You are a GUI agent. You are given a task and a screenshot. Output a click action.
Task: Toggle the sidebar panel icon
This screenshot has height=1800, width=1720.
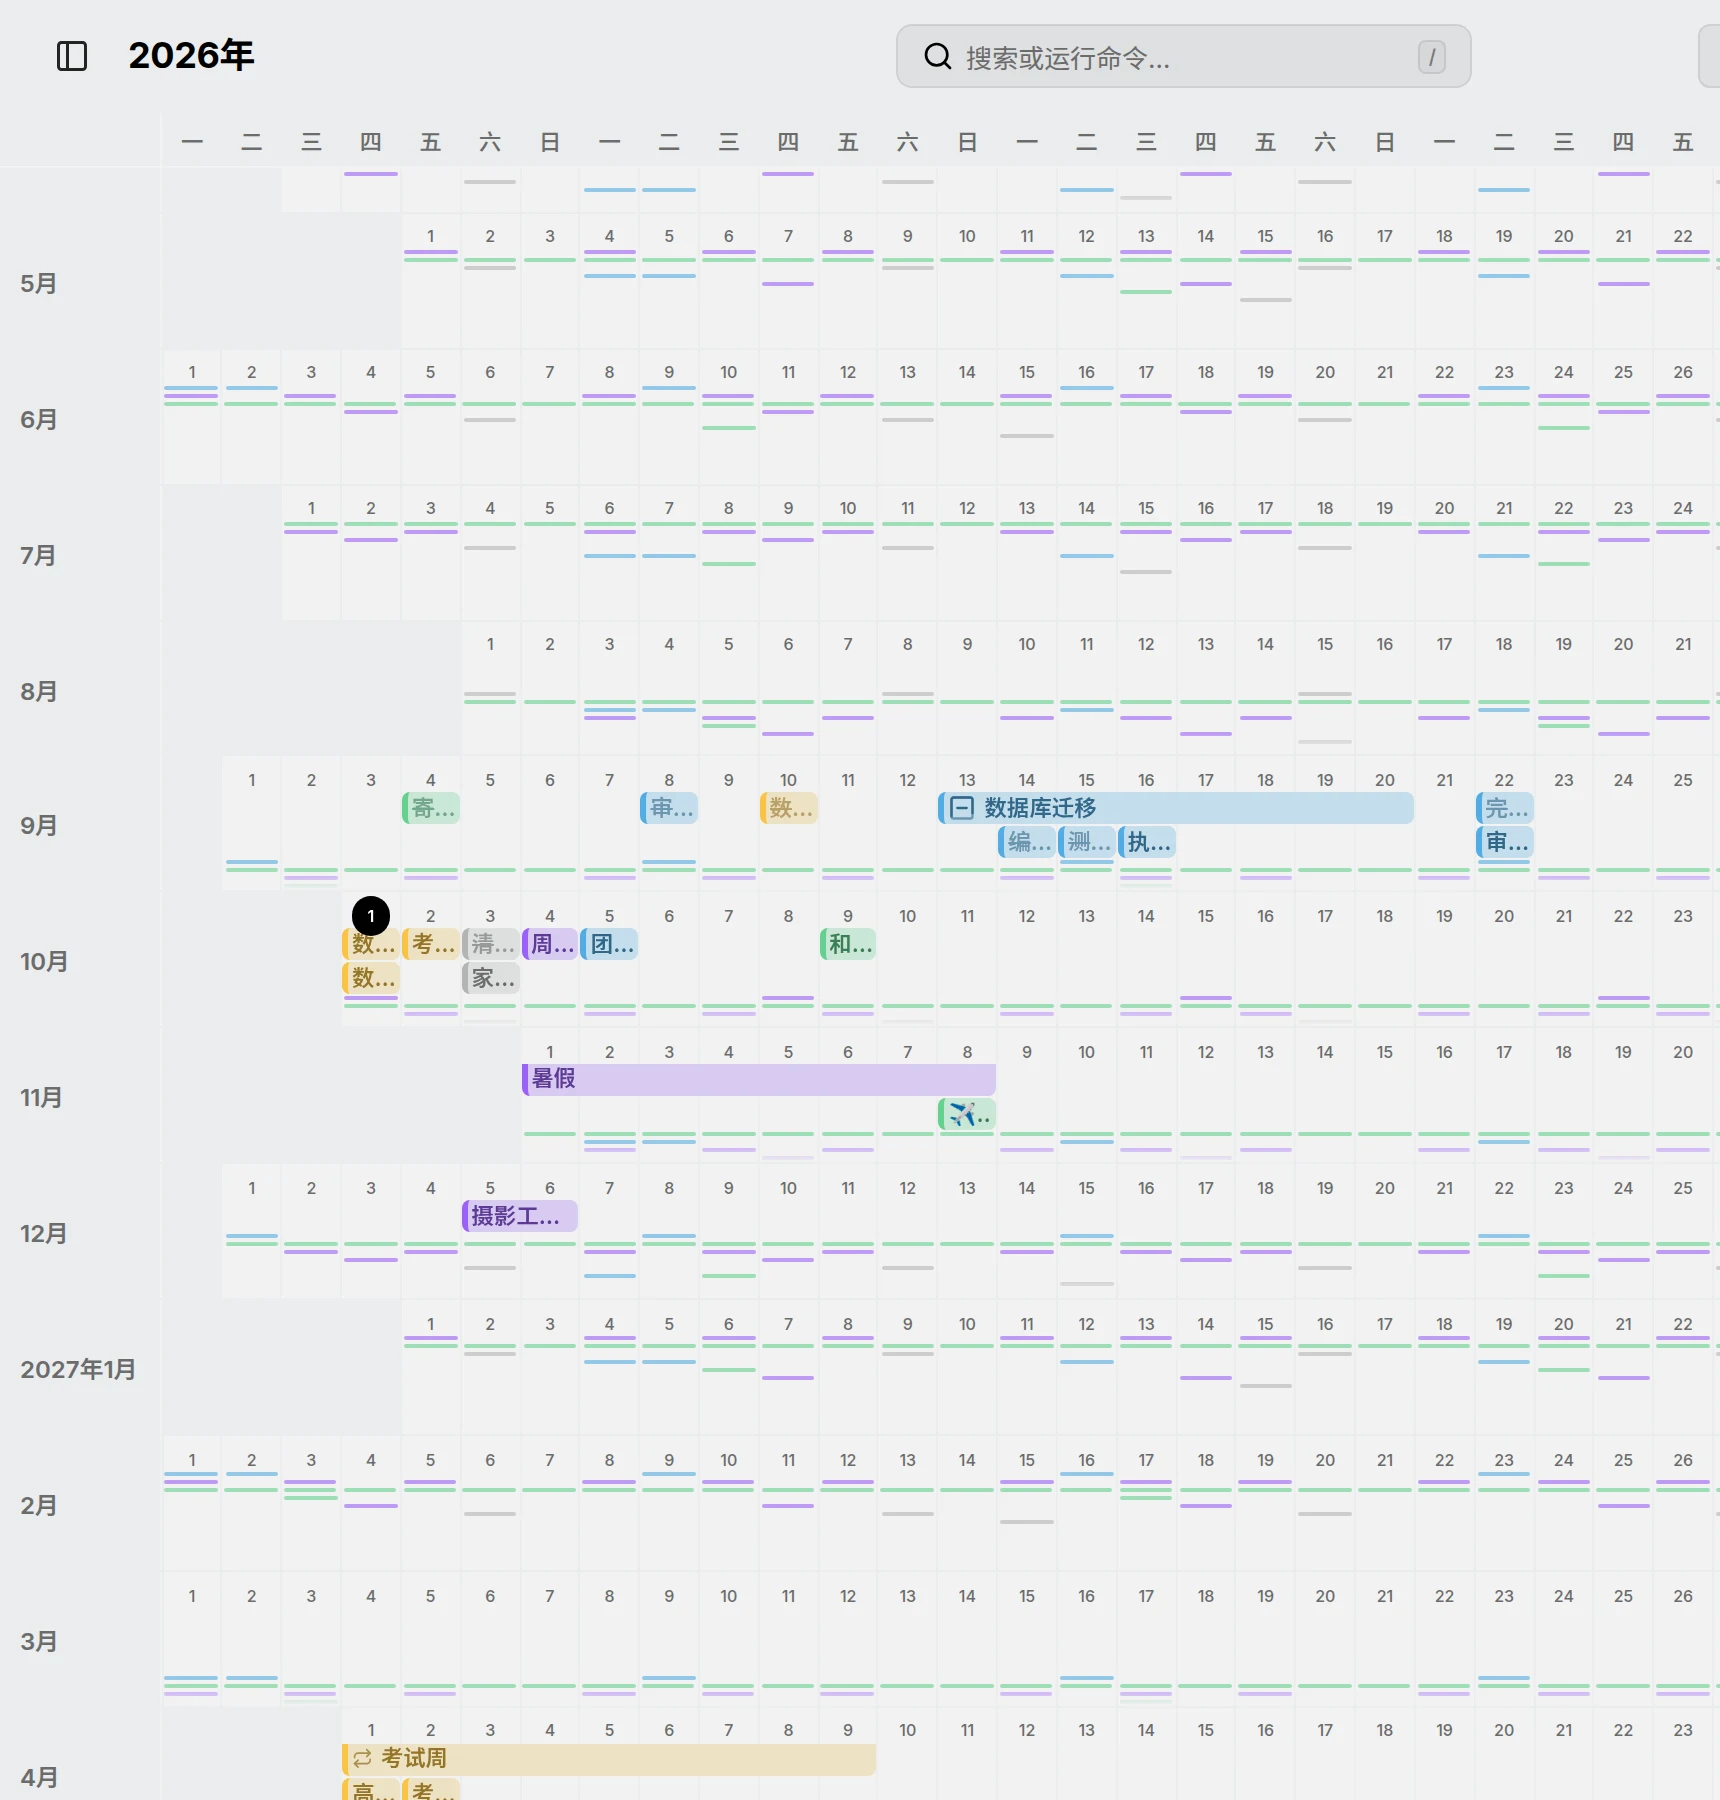point(72,56)
